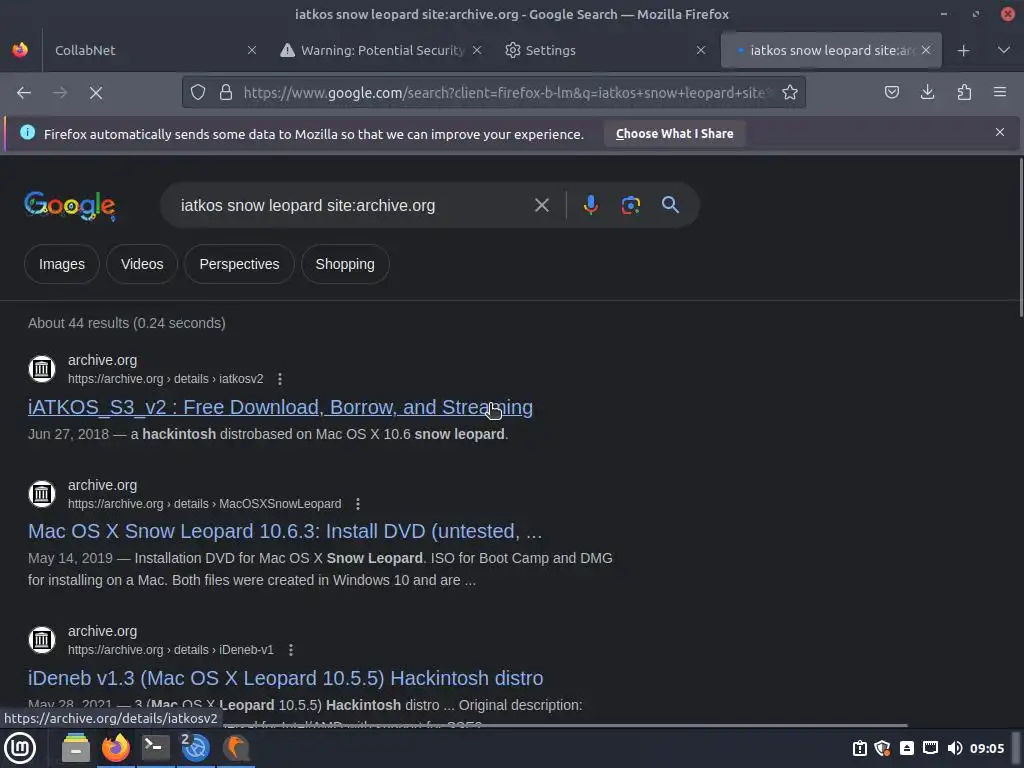
Task: Close the CollabNet tab
Action: click(x=251, y=50)
